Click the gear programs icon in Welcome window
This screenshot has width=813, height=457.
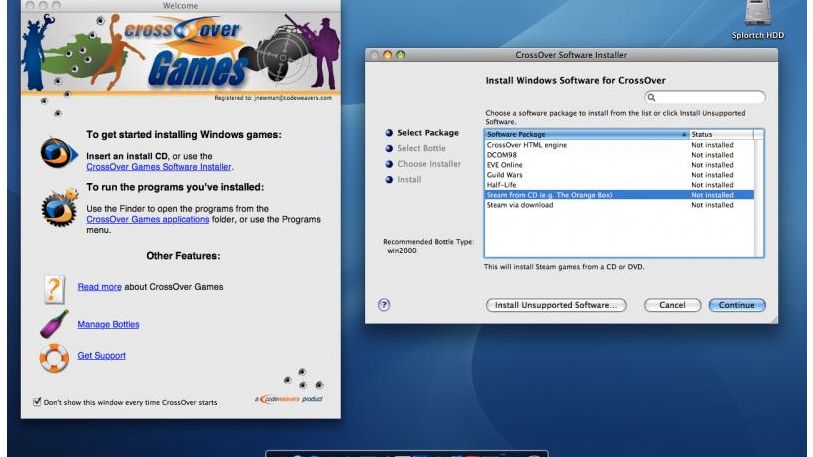point(60,207)
